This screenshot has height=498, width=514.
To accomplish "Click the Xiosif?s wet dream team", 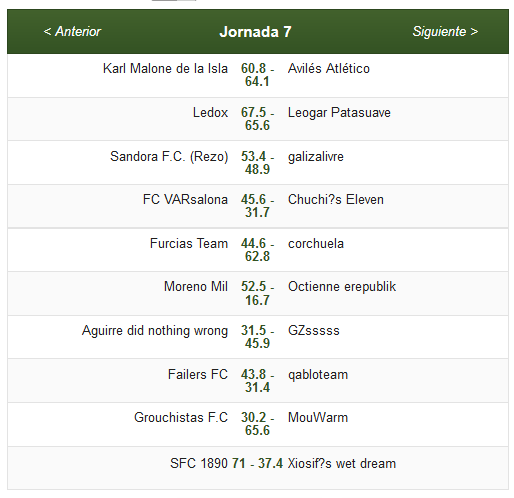I will coord(342,464).
